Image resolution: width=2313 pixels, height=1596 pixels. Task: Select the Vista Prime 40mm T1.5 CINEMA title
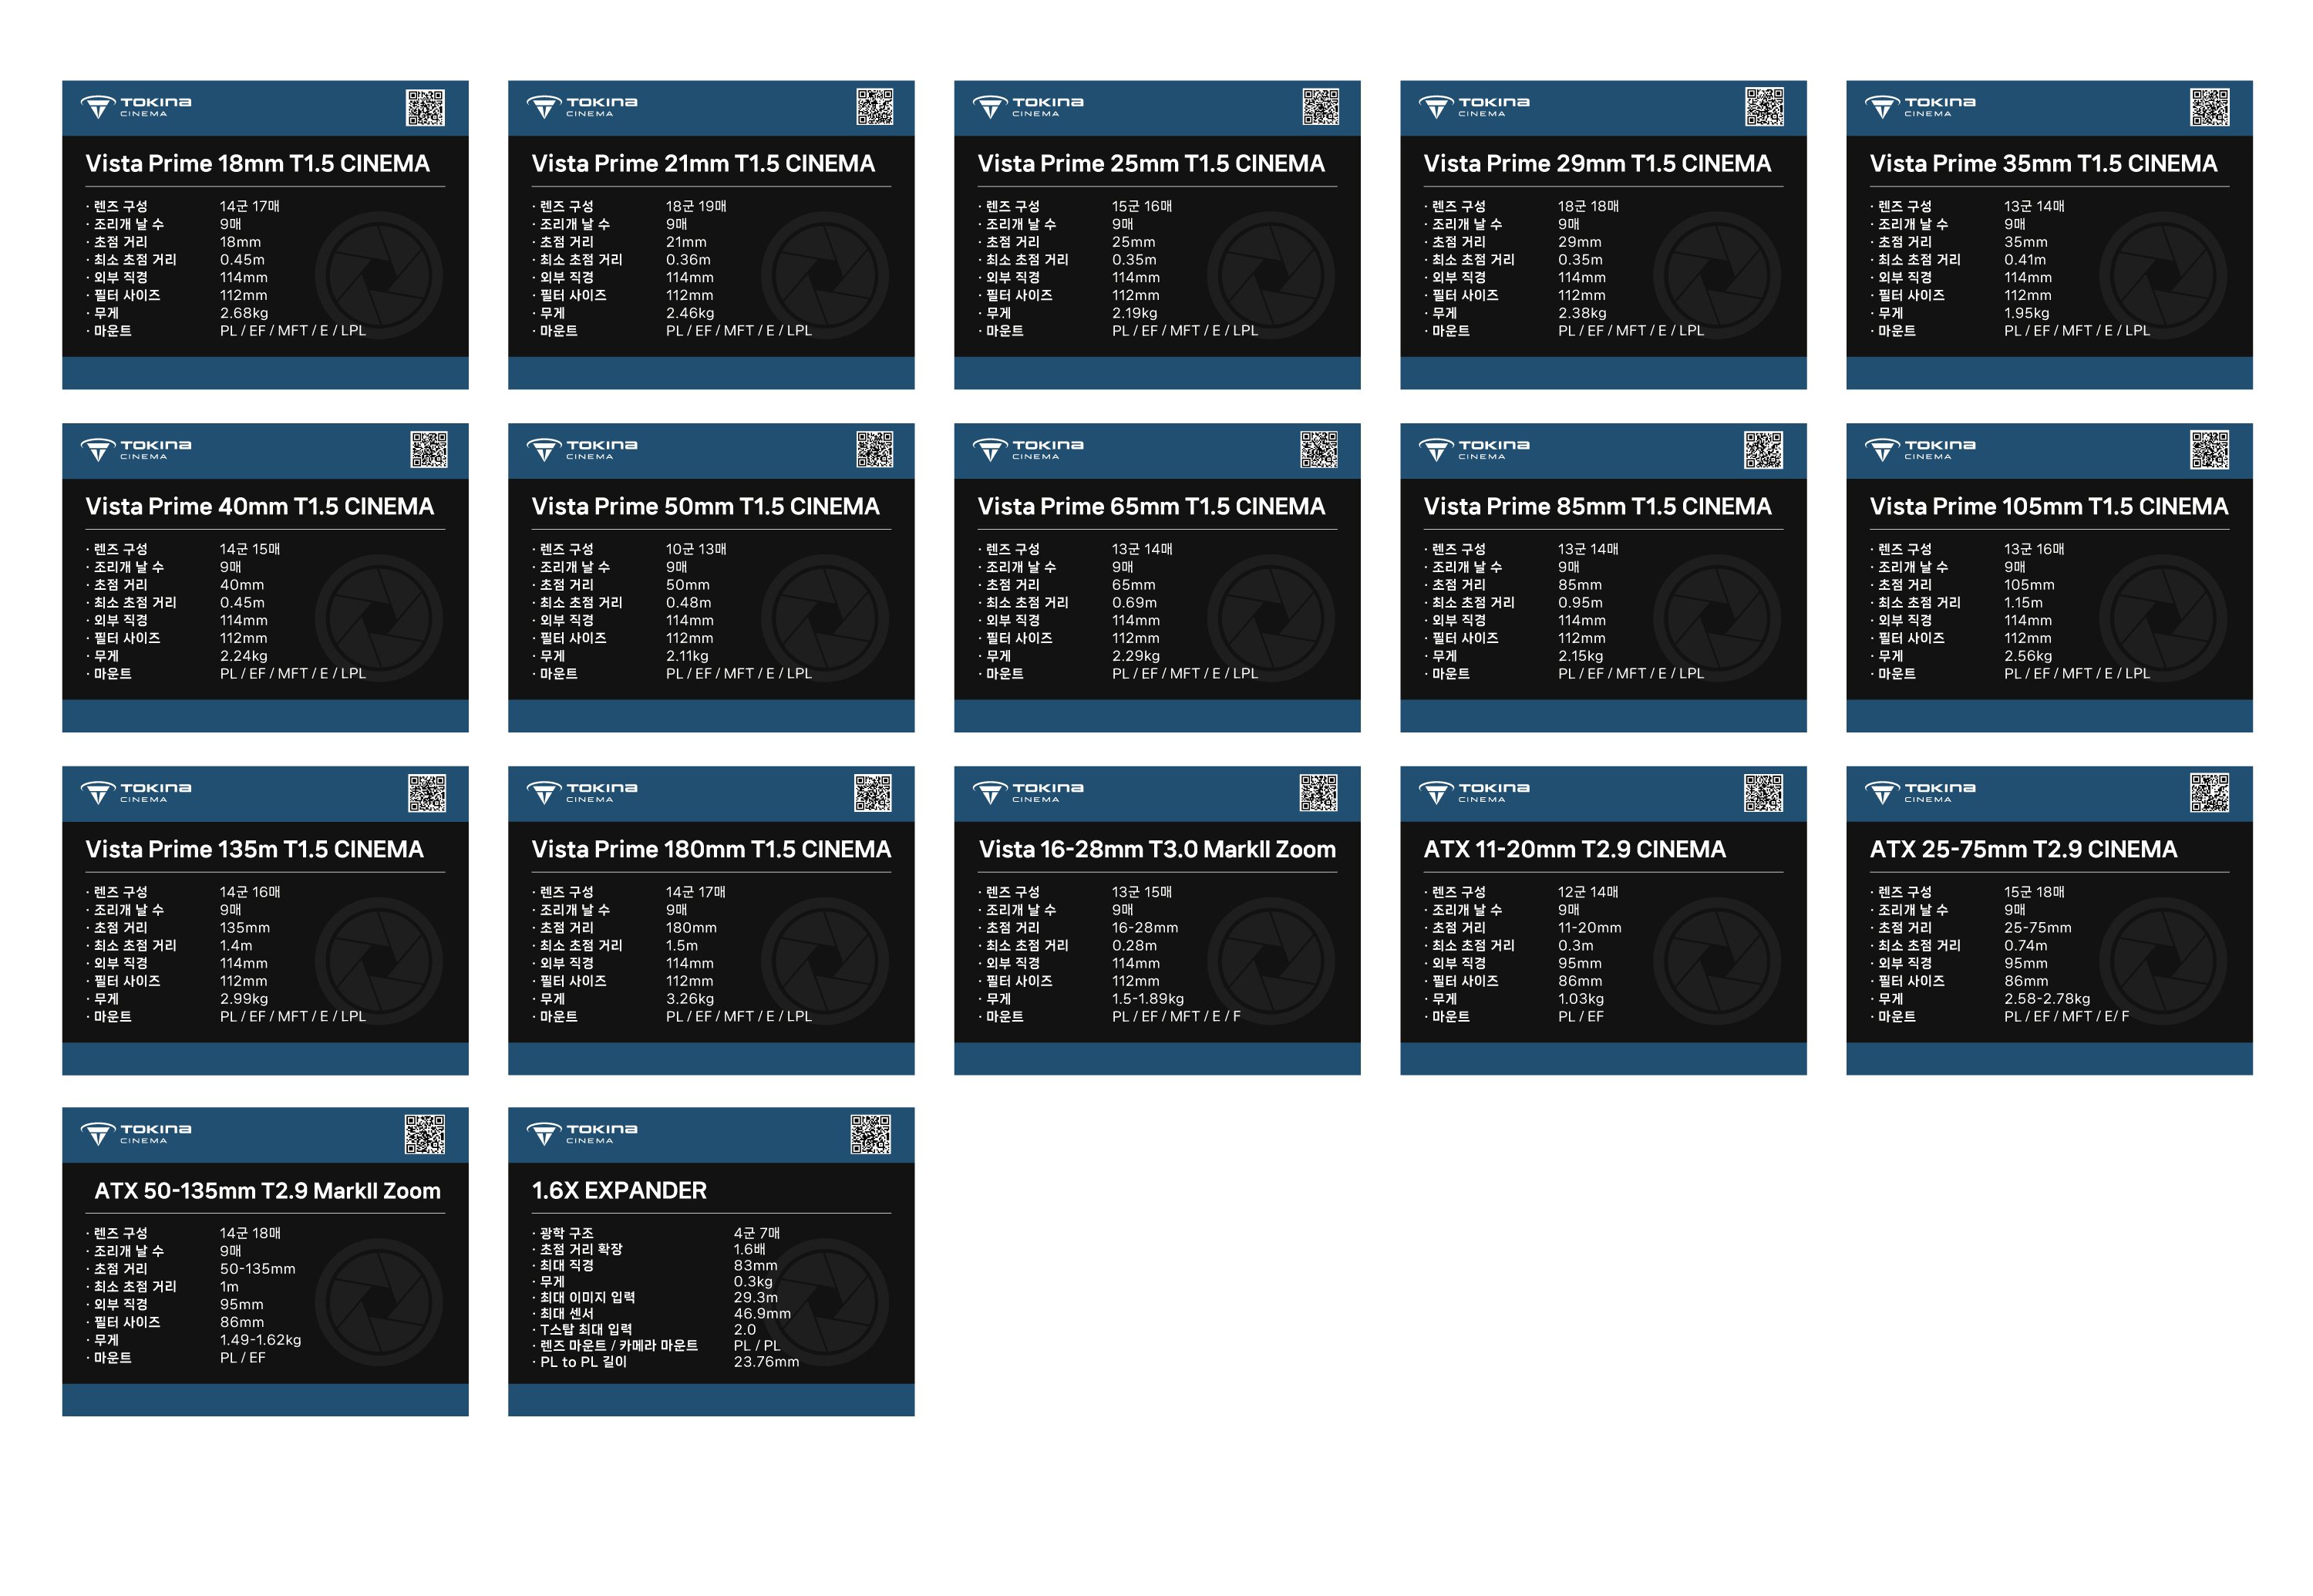click(260, 506)
